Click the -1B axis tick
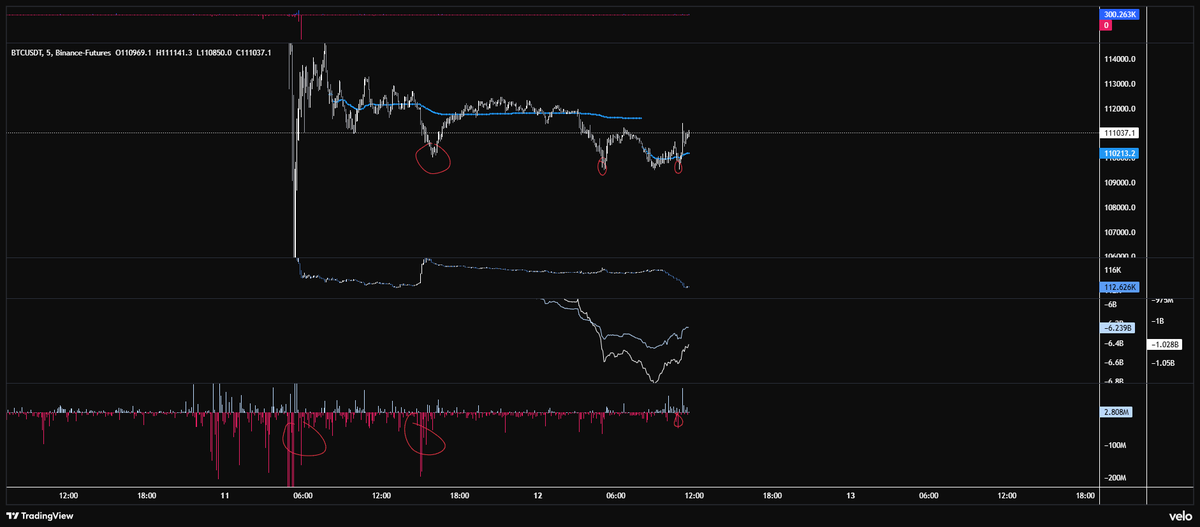The image size is (1200, 527). (1158, 321)
